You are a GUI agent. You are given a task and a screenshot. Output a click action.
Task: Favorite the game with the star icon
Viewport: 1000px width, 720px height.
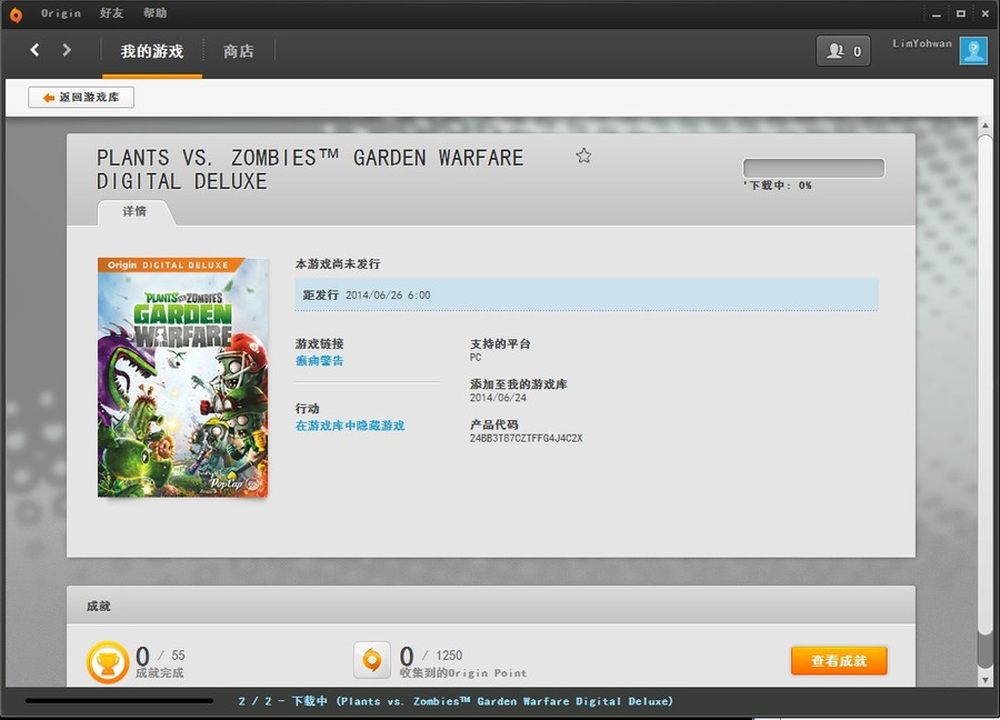click(584, 155)
